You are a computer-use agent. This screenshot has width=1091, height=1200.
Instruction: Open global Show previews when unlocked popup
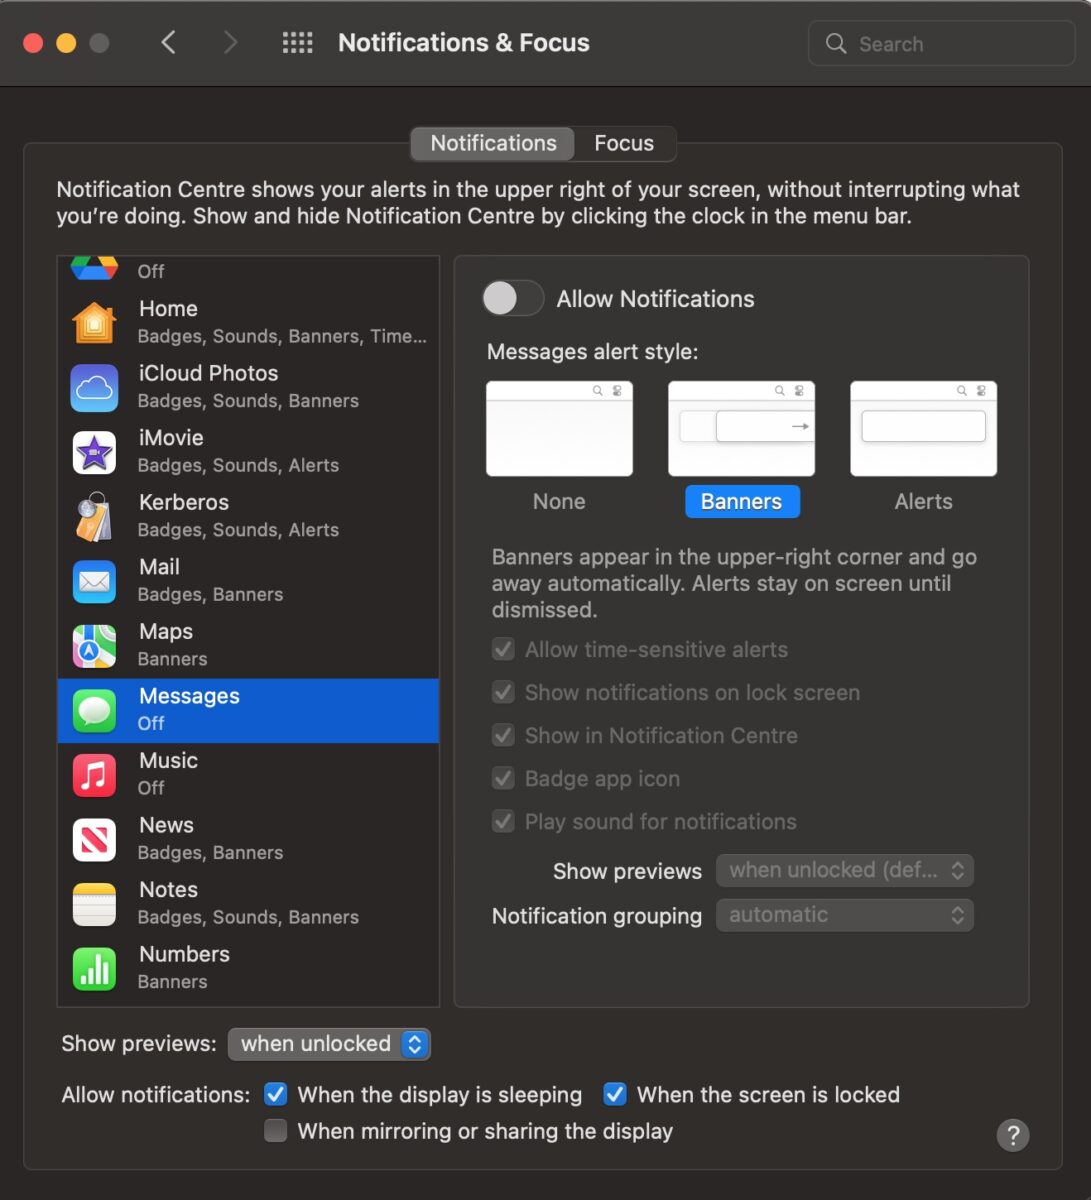coord(329,1043)
